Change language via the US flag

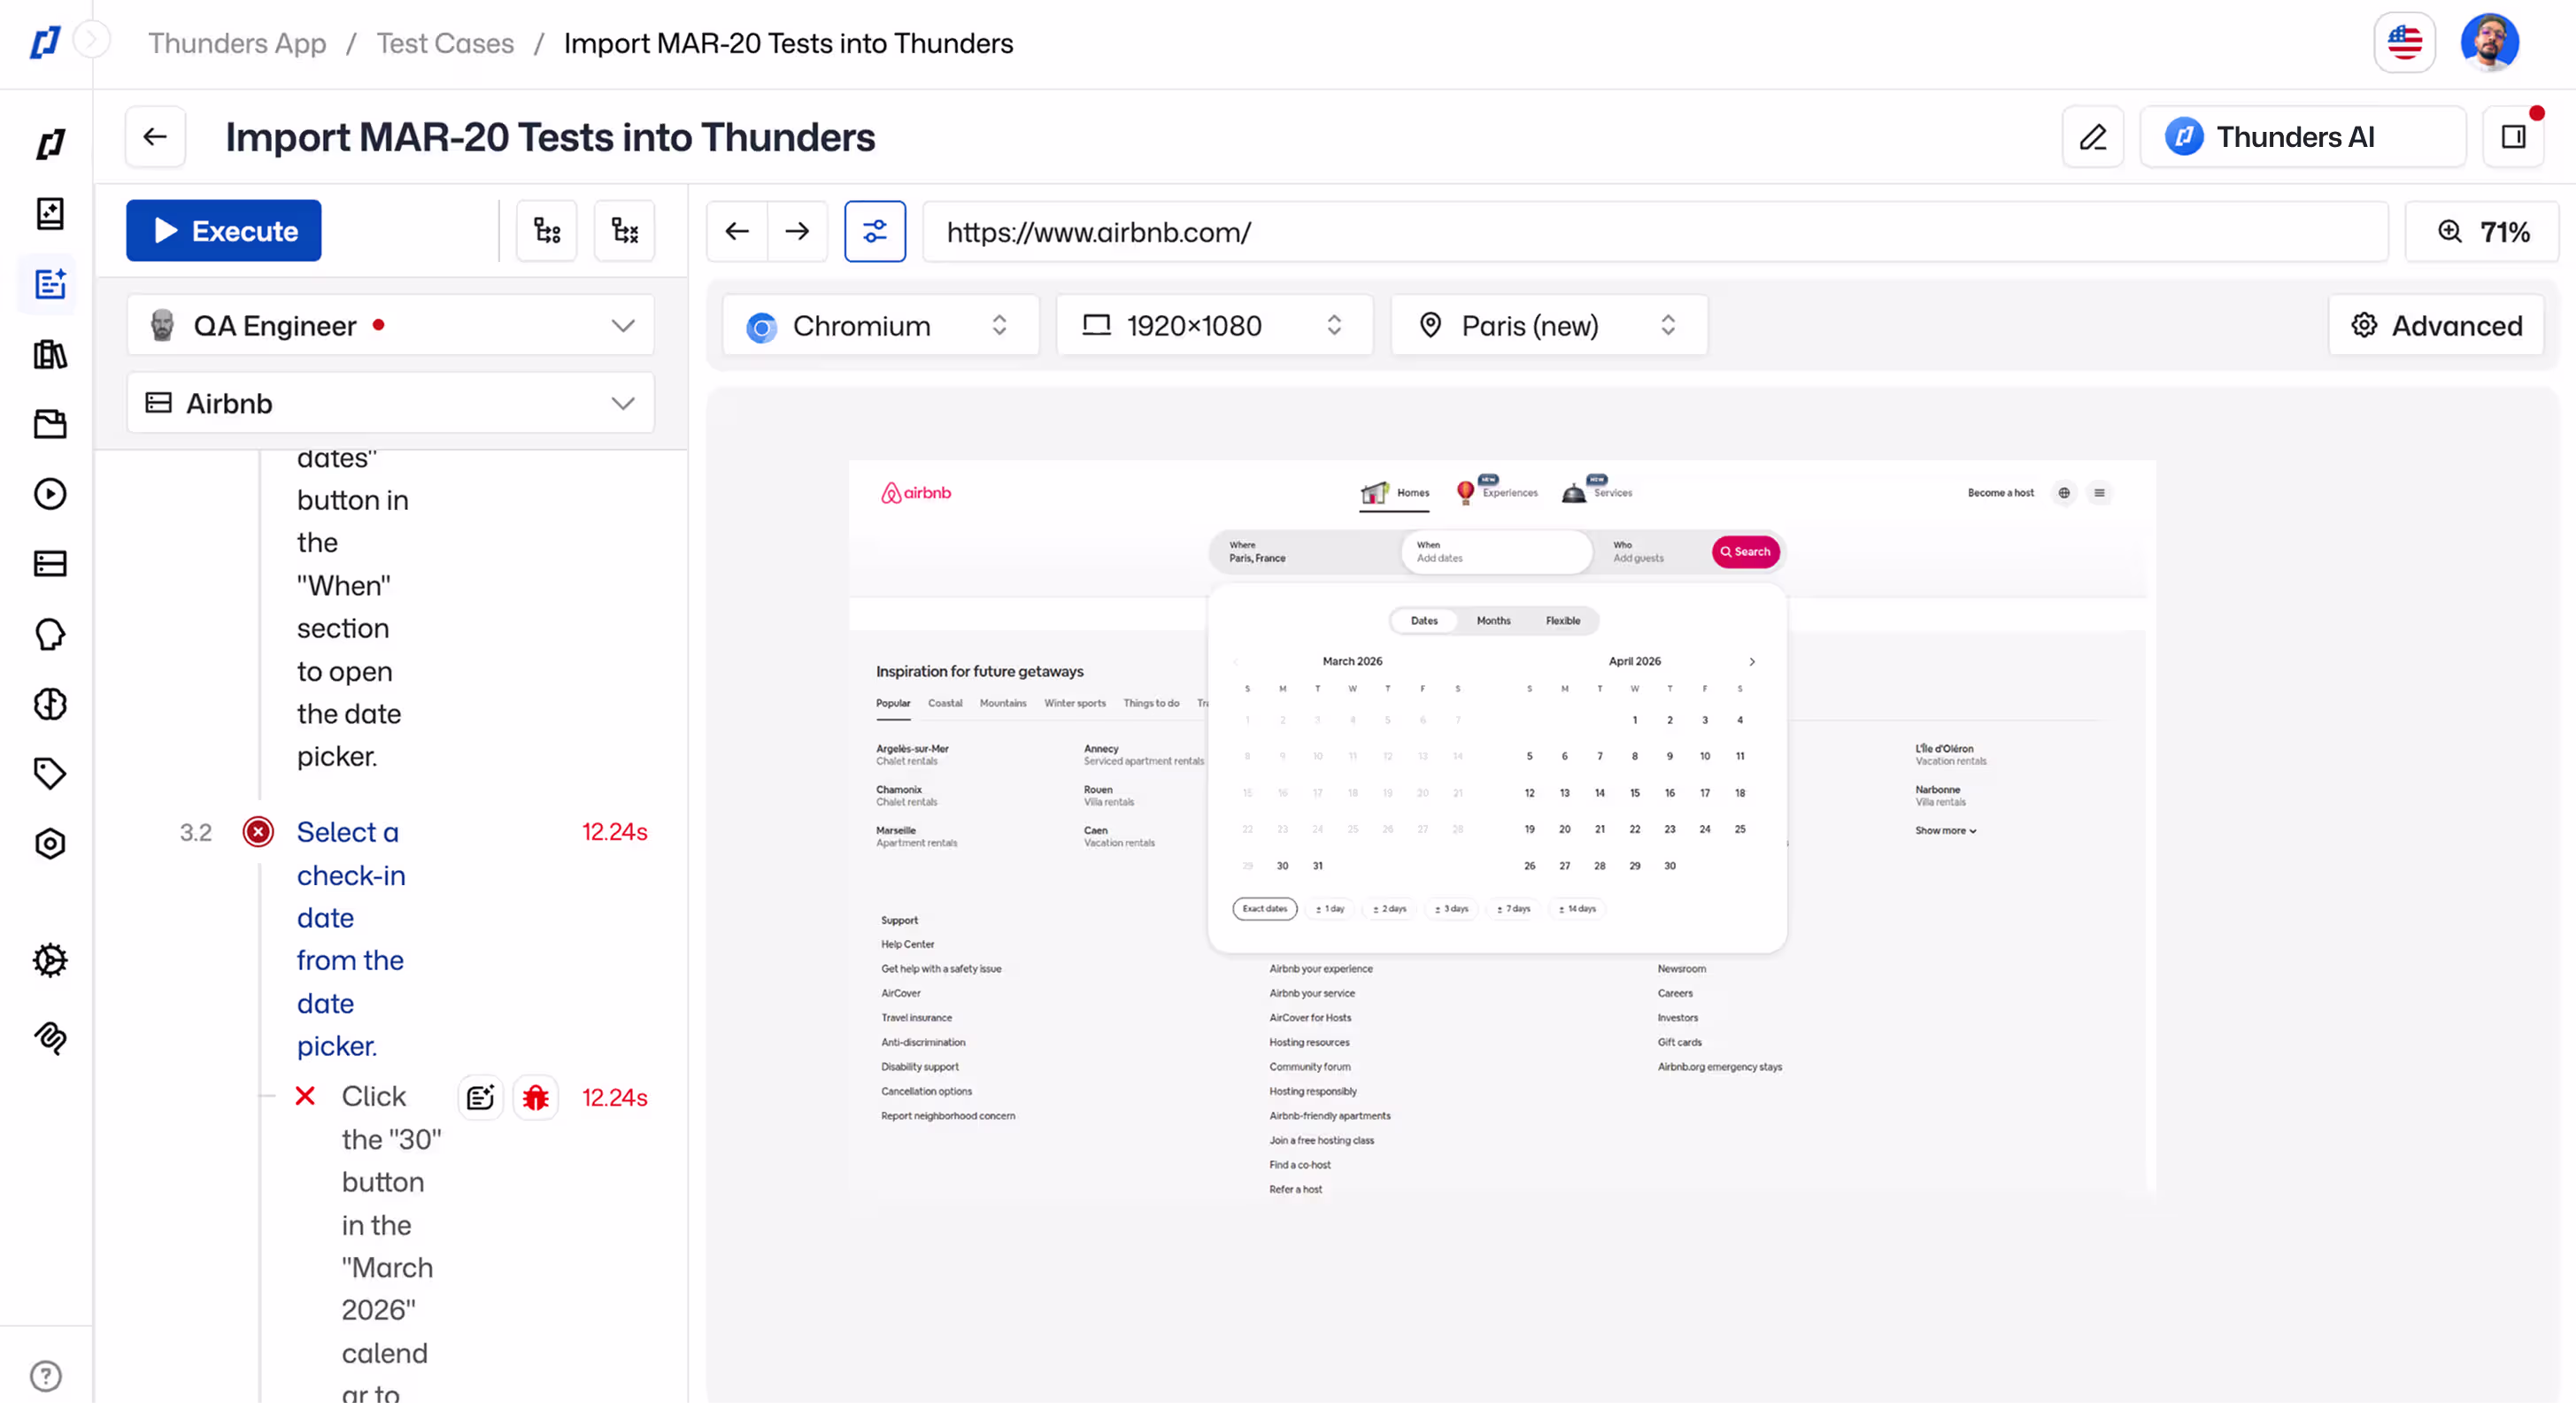tap(2405, 43)
